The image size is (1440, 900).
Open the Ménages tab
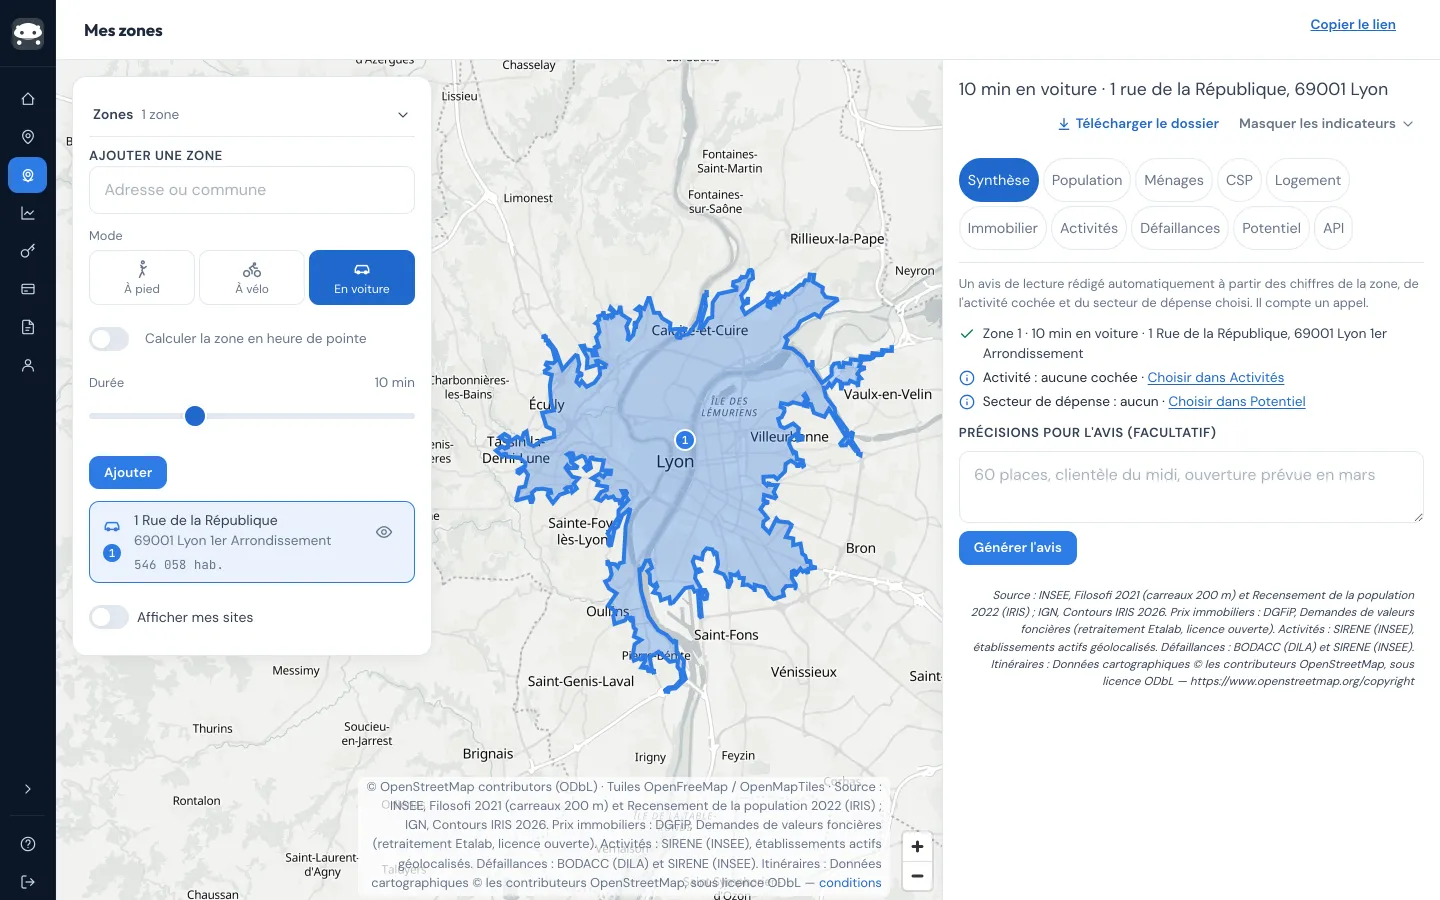[1174, 180]
